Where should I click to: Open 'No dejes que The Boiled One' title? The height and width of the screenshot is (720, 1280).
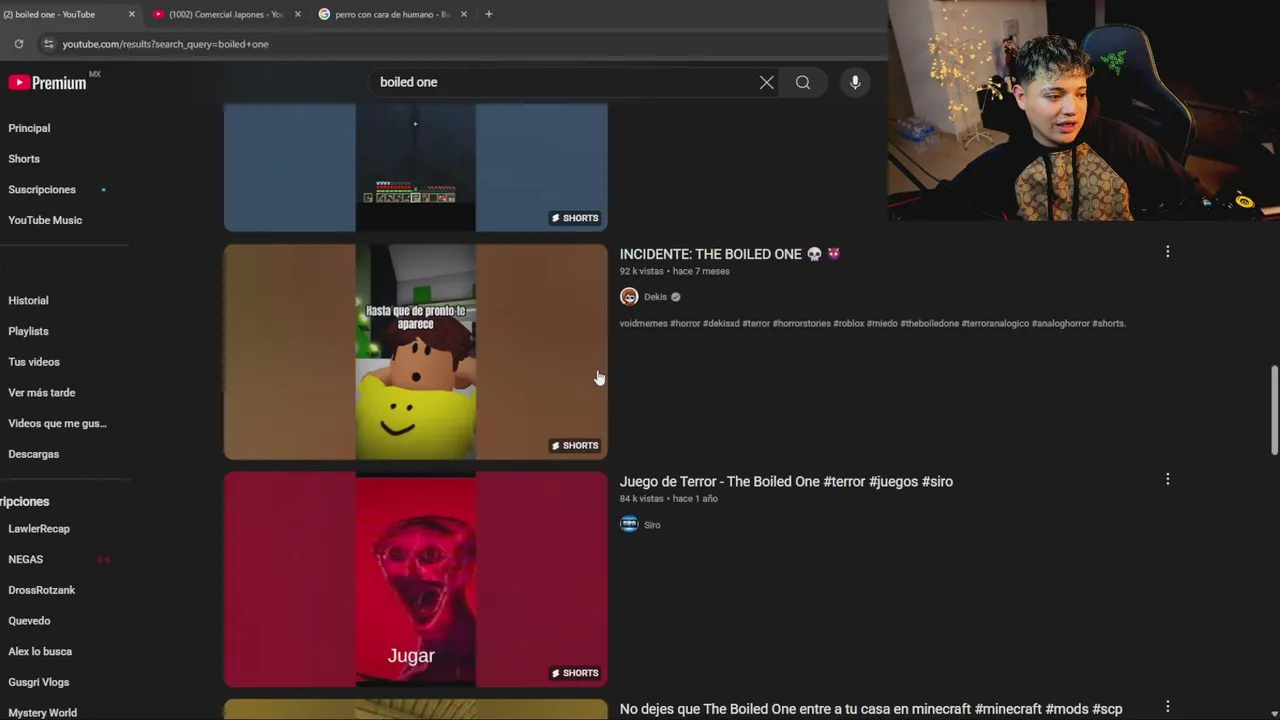(x=871, y=709)
